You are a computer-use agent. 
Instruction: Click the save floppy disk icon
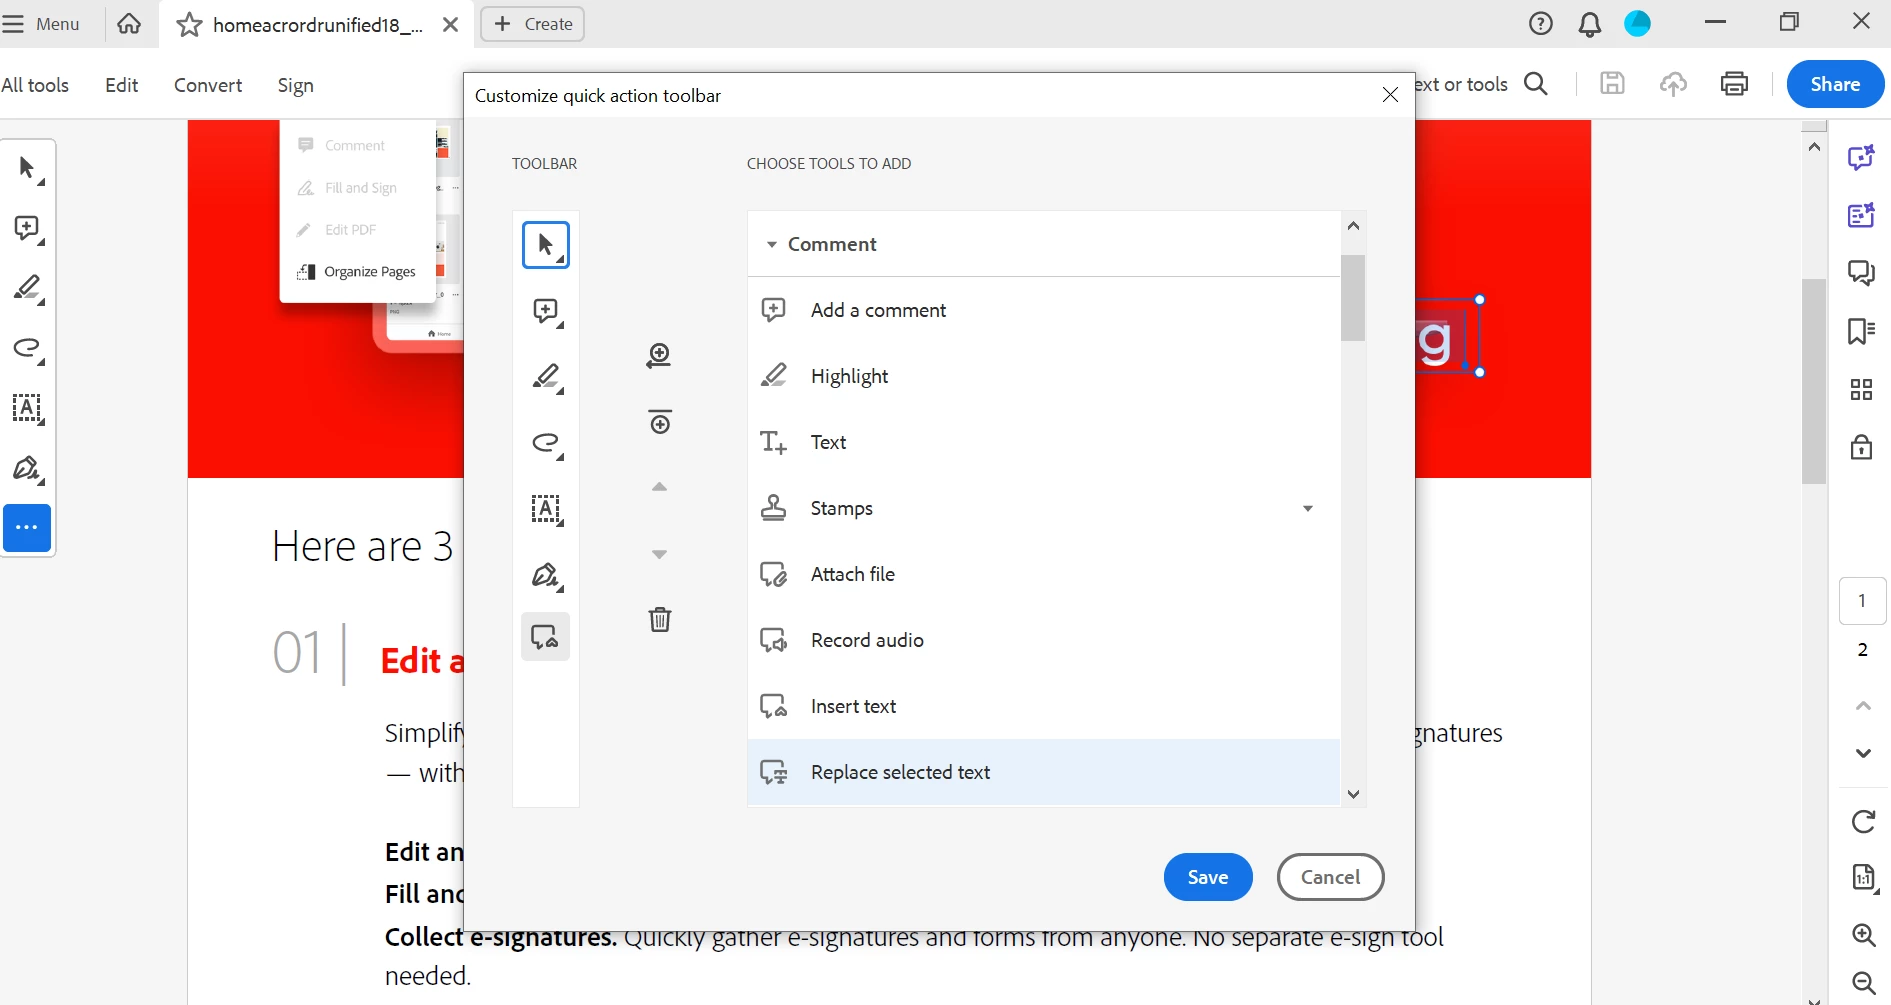point(1612,83)
